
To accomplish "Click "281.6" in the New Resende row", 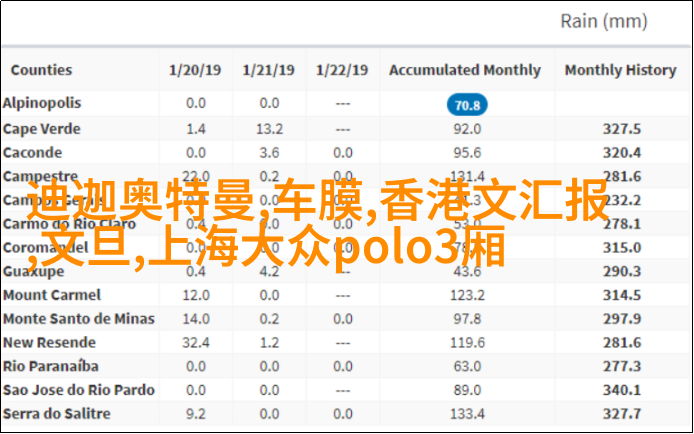I will pos(622,343).
